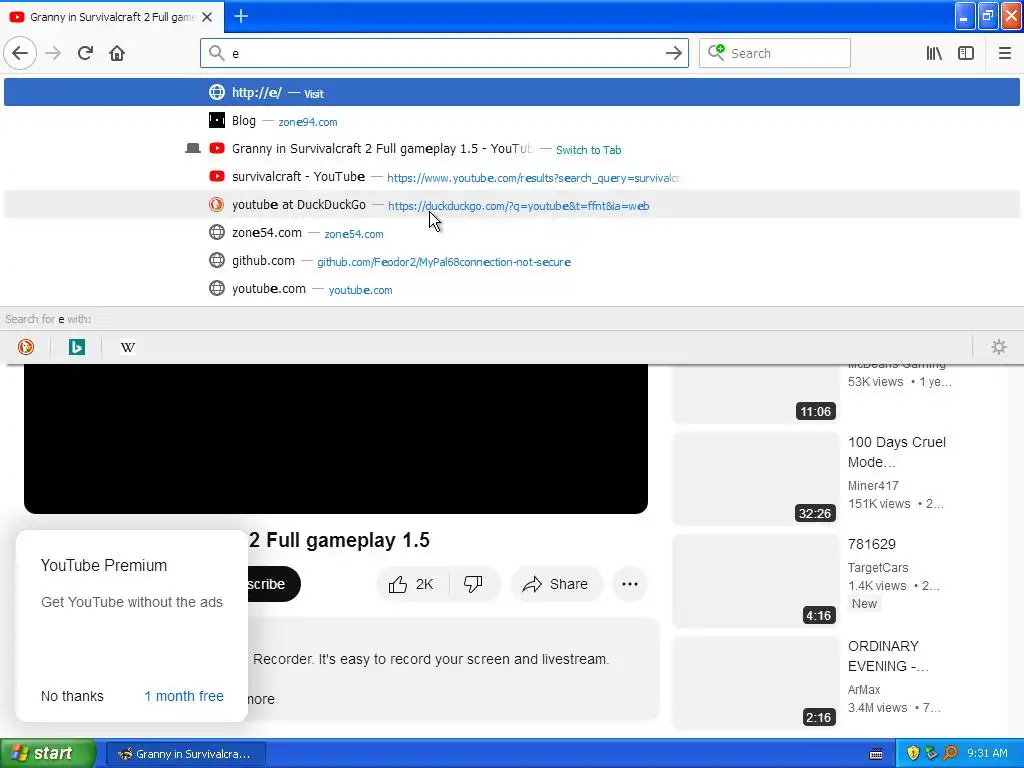
Task: Decline with No thanks in Premium popup
Action: click(x=72, y=696)
